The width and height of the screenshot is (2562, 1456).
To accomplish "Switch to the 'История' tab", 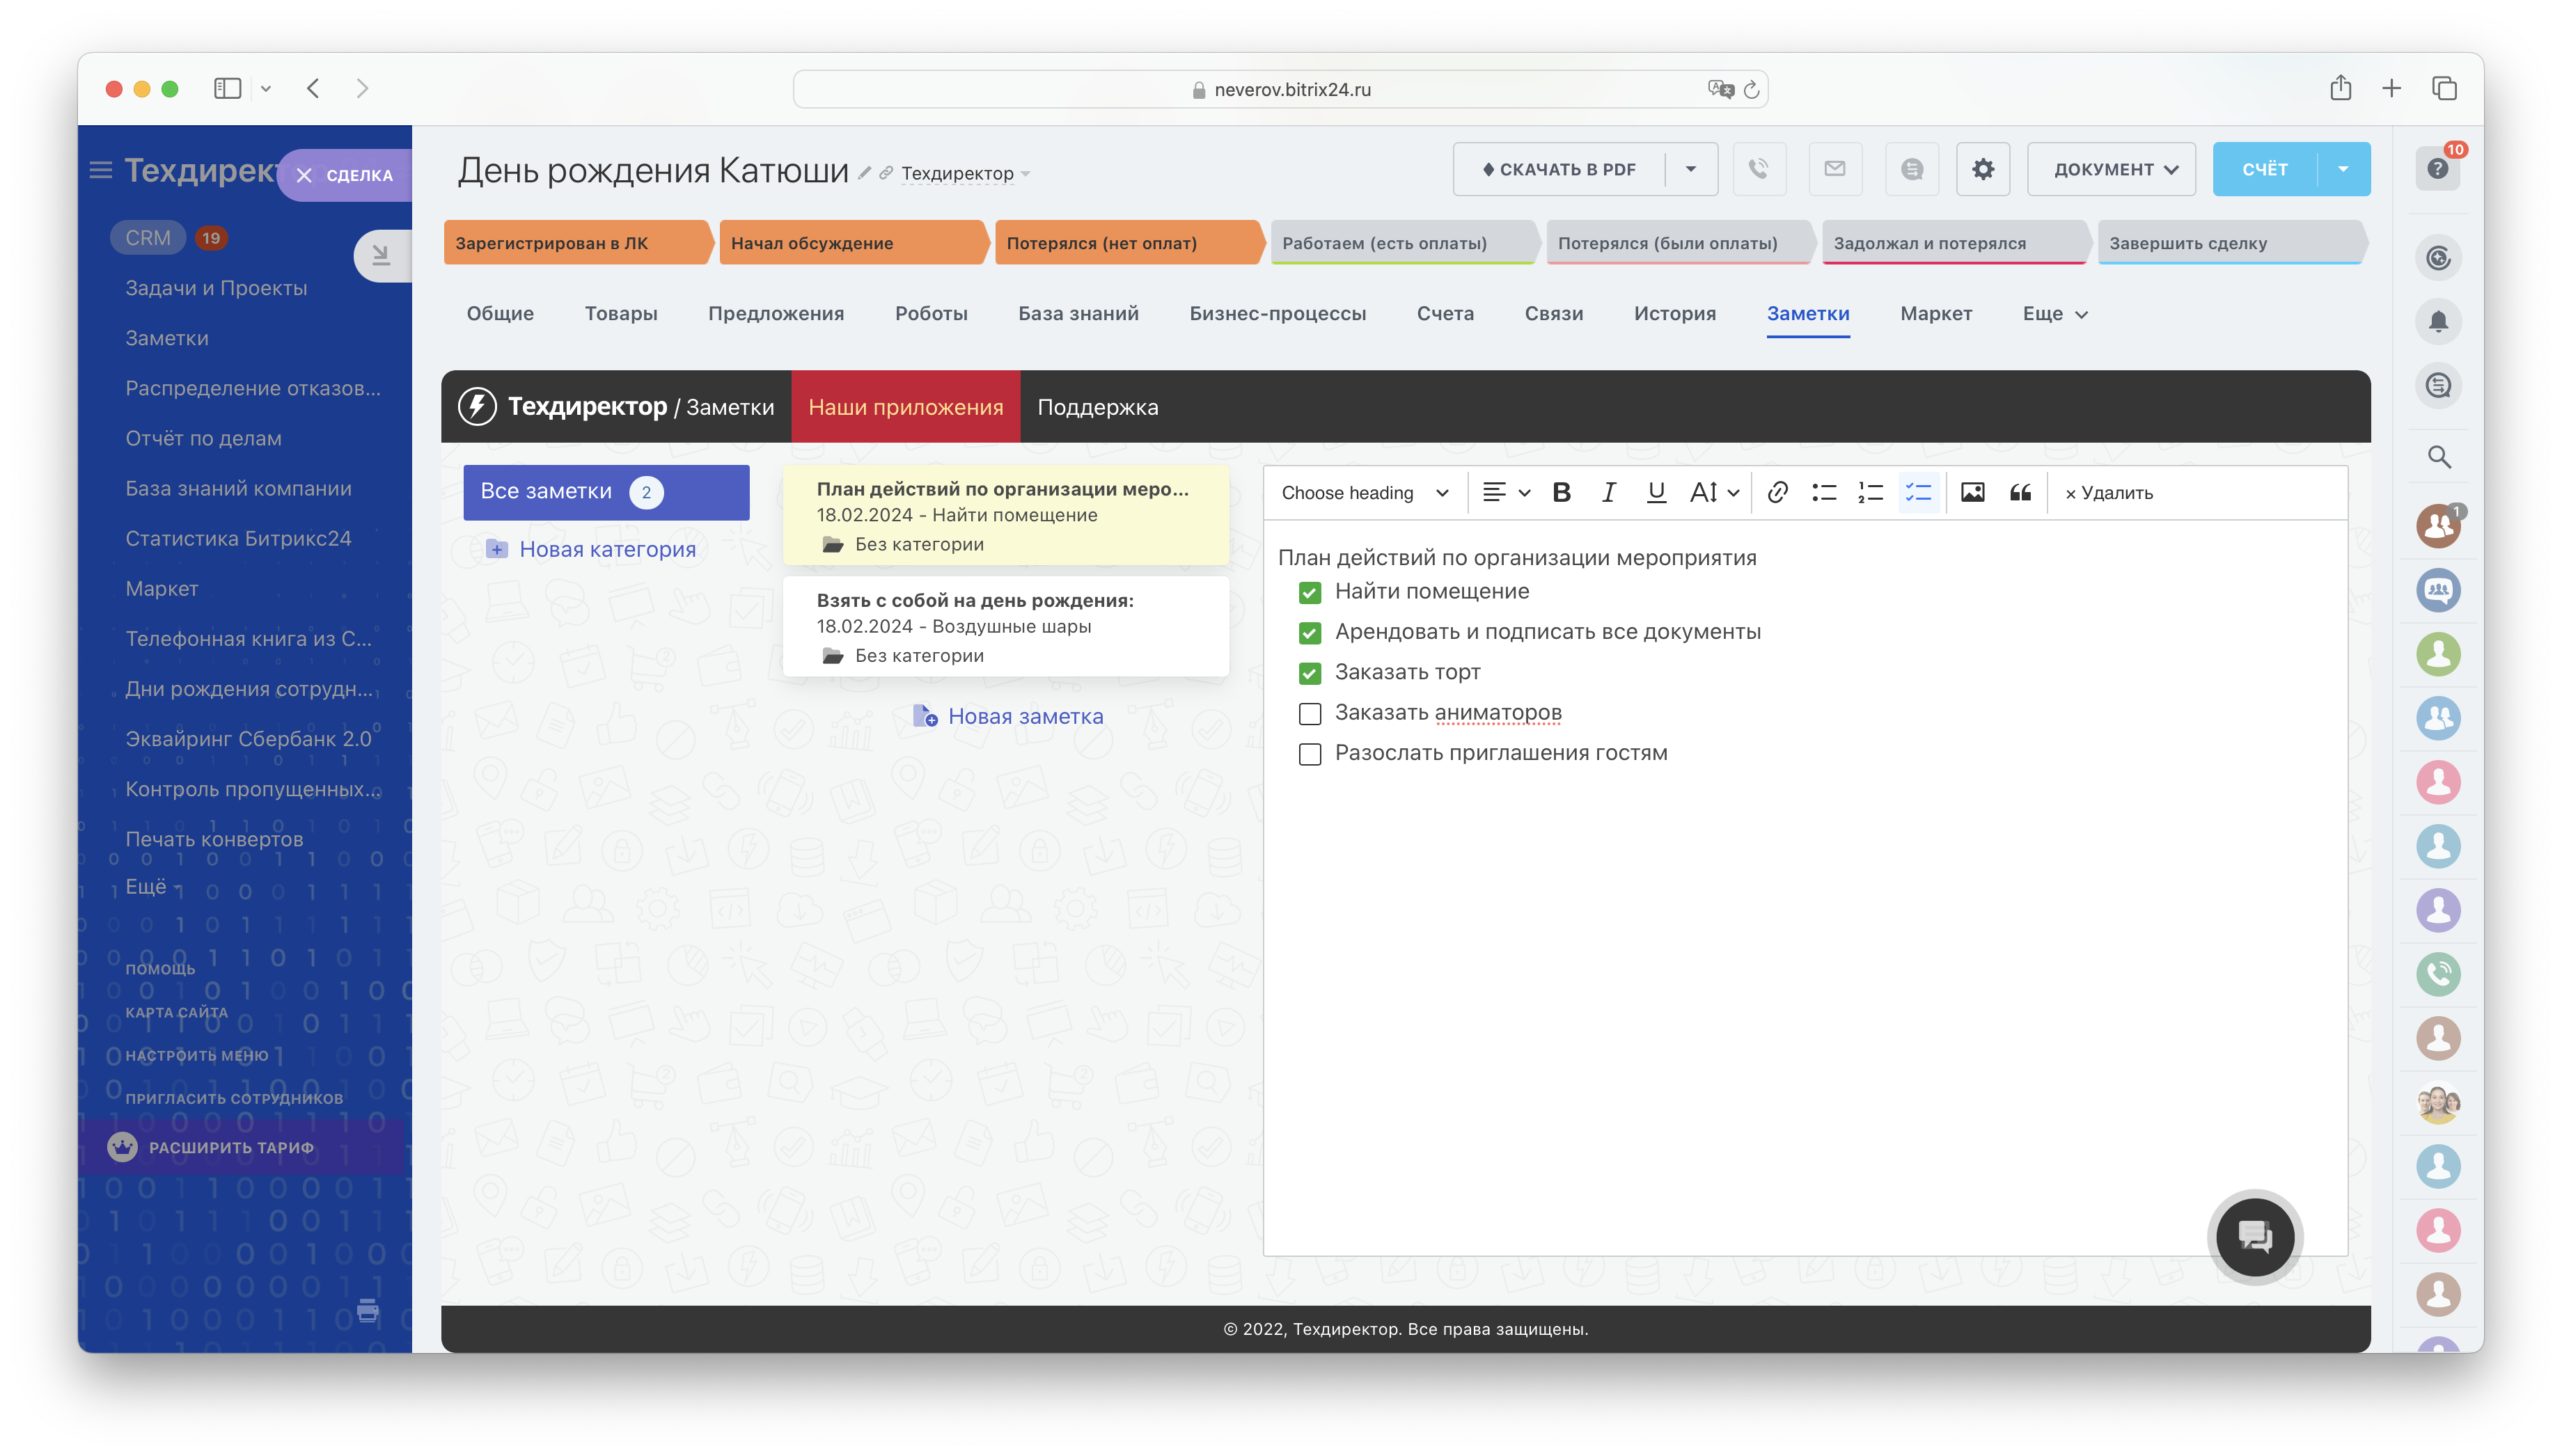I will (1674, 314).
